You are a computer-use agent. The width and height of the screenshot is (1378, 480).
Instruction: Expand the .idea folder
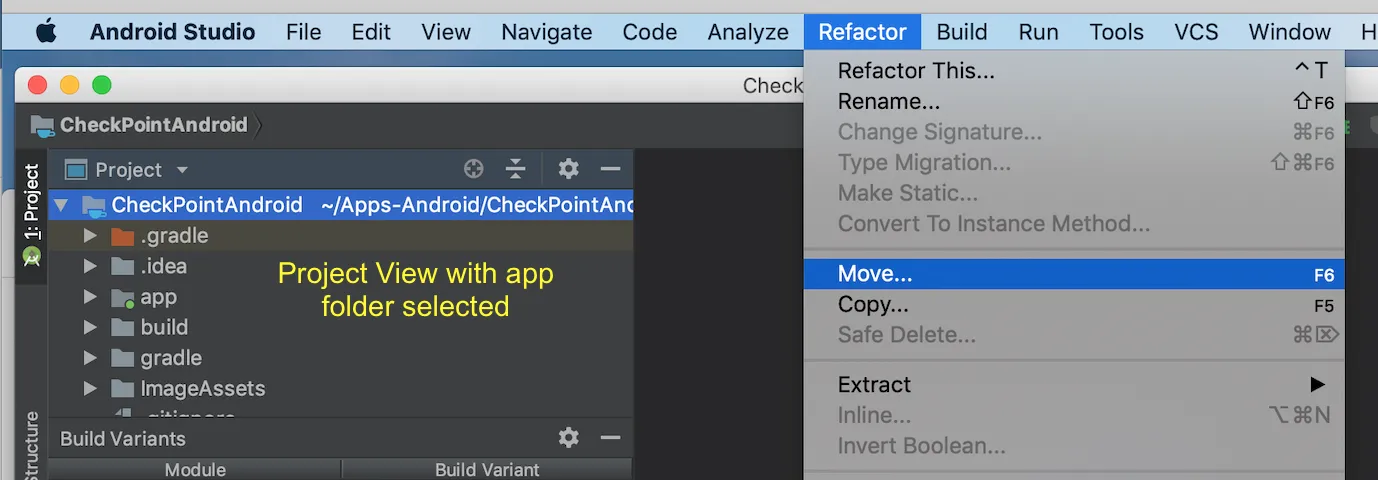pos(90,267)
